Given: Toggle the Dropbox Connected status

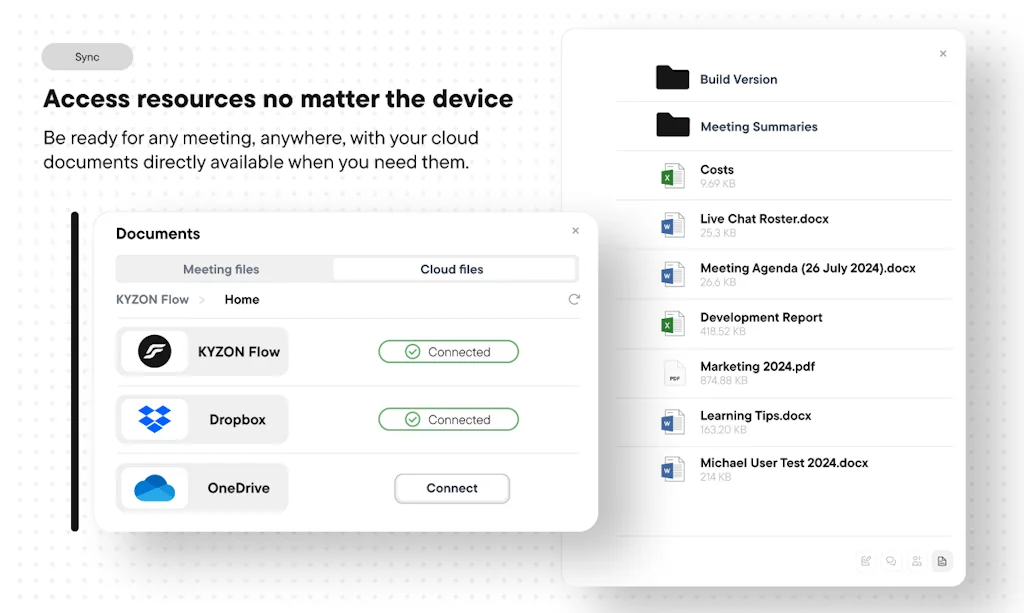Looking at the screenshot, I should 448,419.
